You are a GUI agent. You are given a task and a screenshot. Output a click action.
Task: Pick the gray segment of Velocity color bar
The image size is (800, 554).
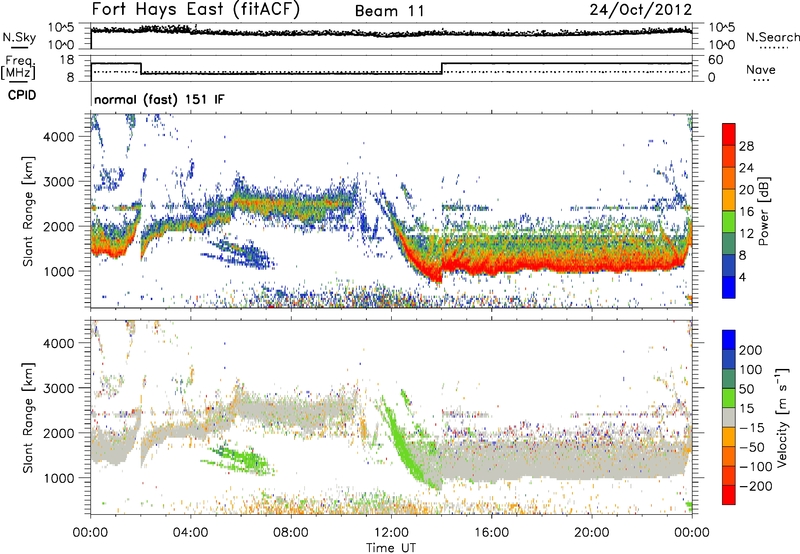(729, 418)
